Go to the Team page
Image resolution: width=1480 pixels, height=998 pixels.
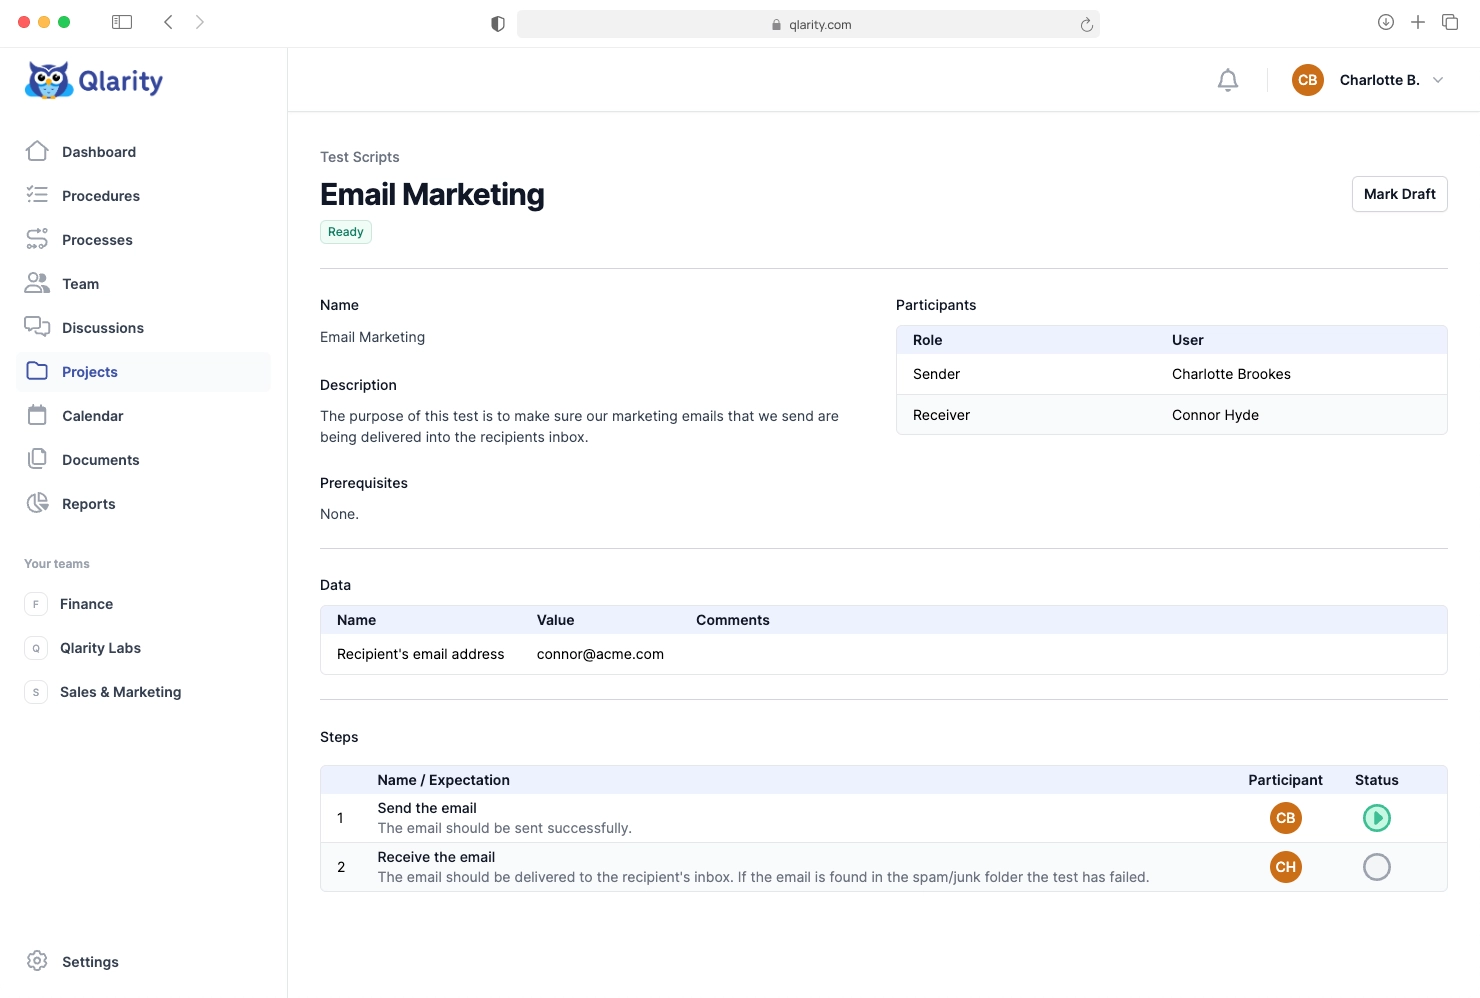(80, 284)
